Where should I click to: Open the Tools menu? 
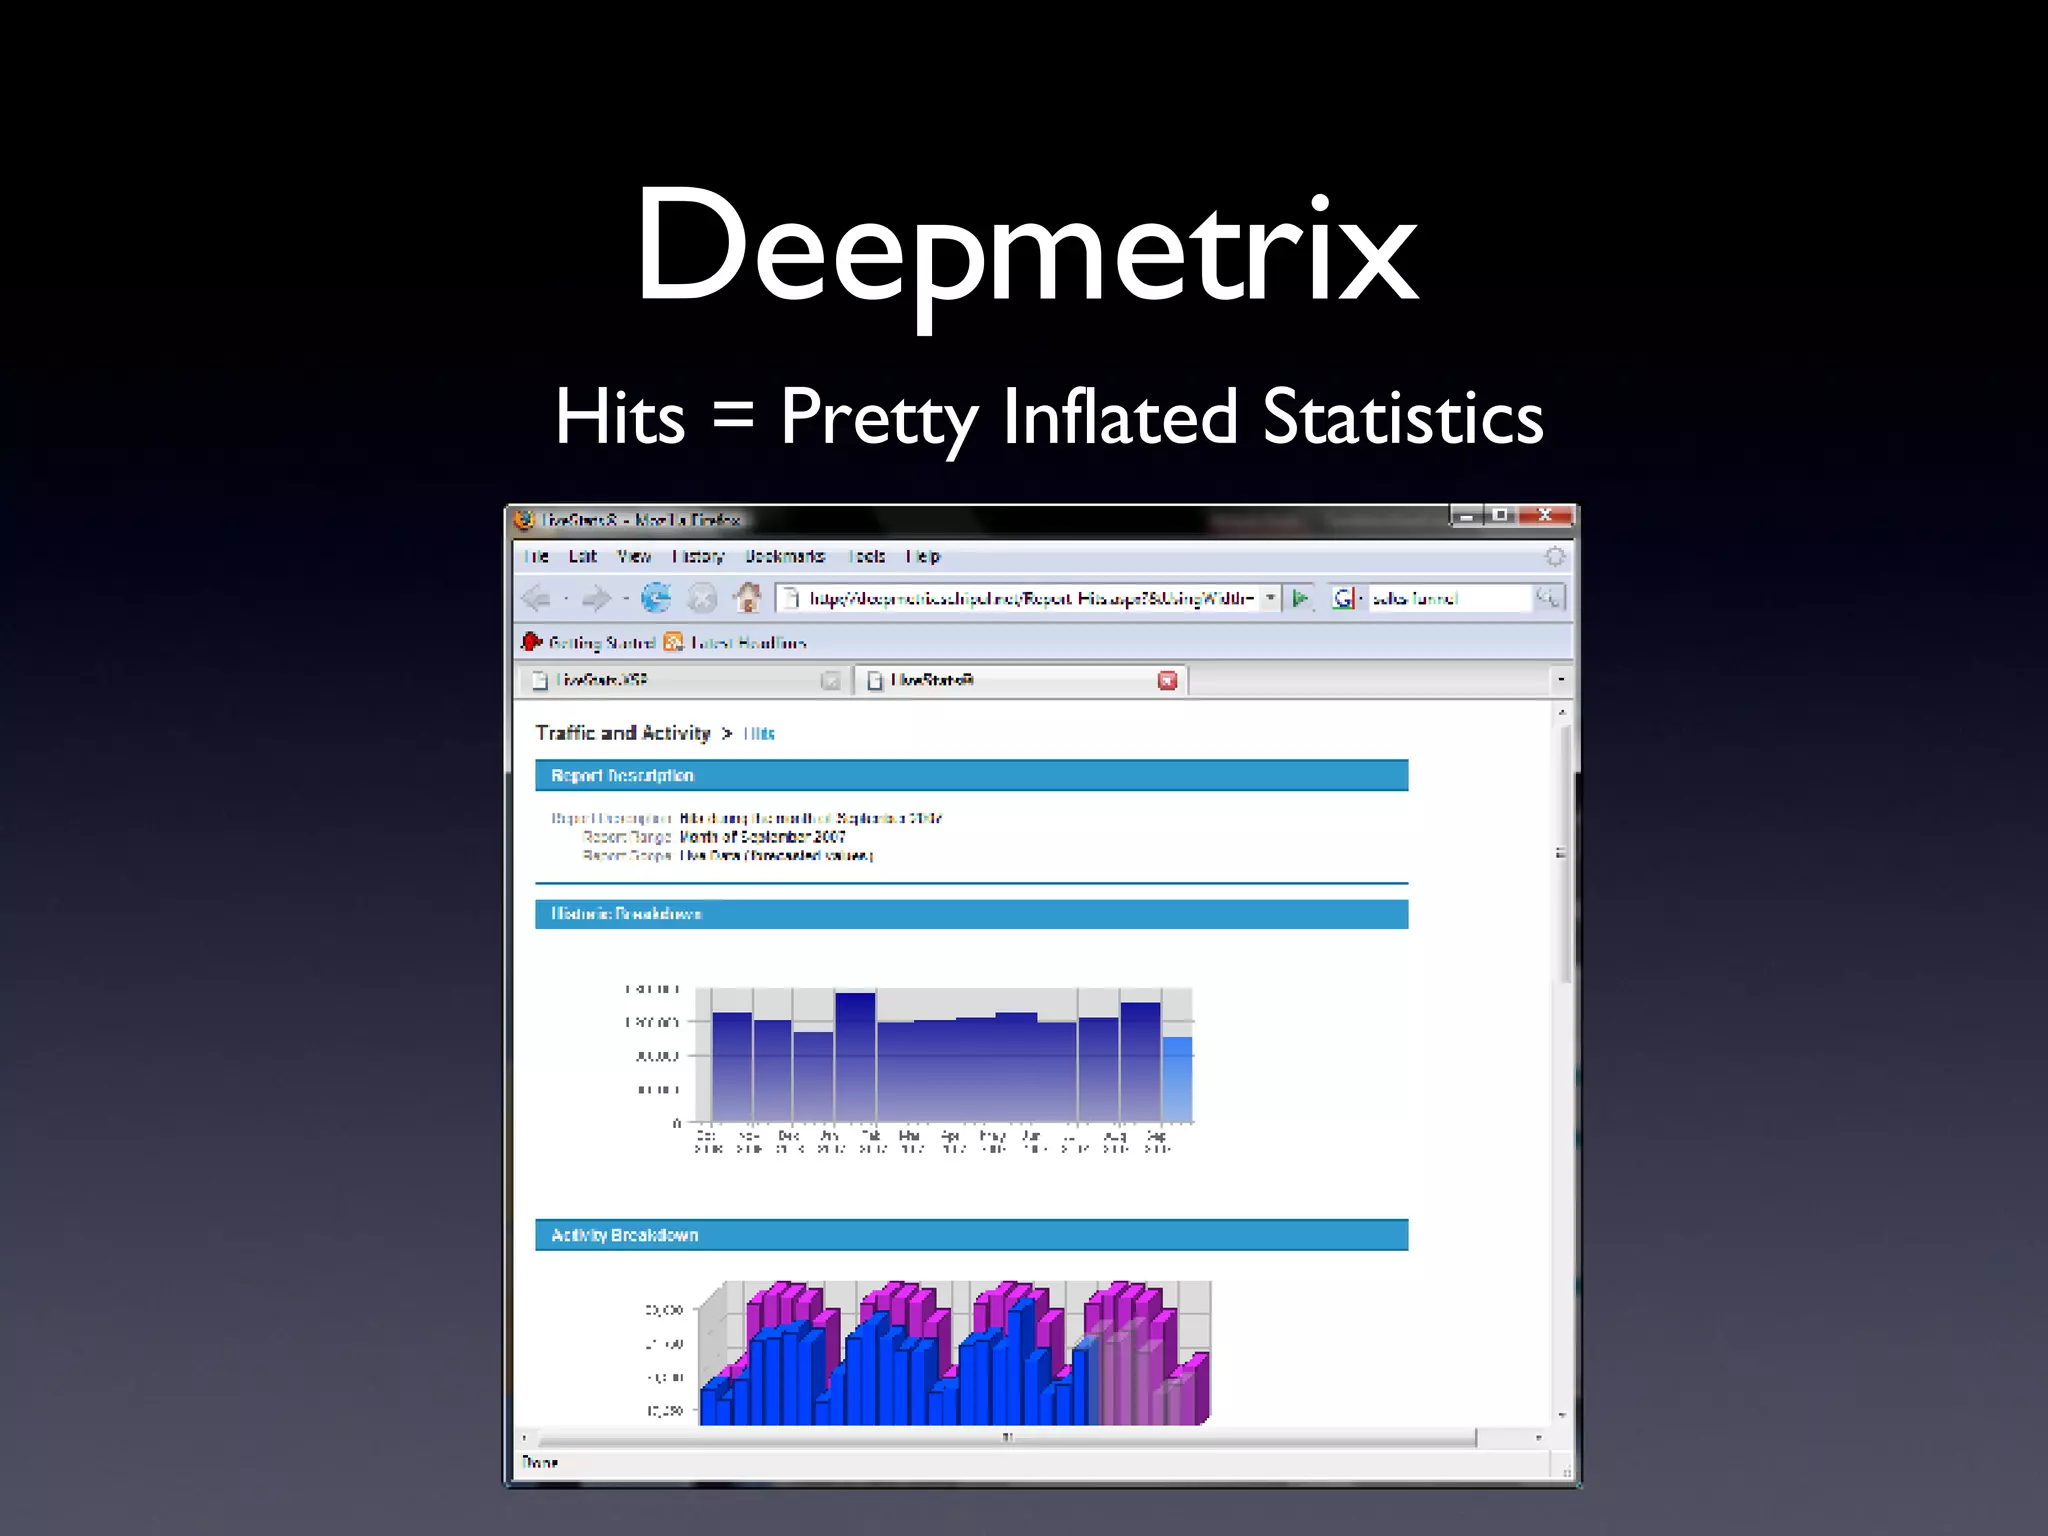[x=867, y=556]
